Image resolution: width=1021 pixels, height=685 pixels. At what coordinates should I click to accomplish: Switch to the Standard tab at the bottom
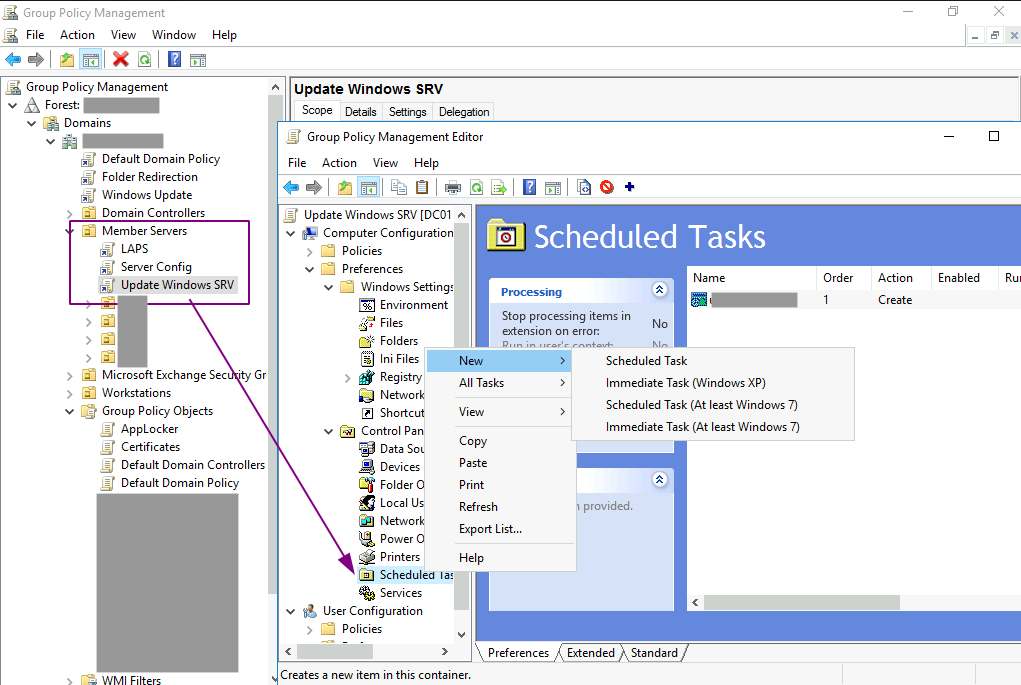653,652
